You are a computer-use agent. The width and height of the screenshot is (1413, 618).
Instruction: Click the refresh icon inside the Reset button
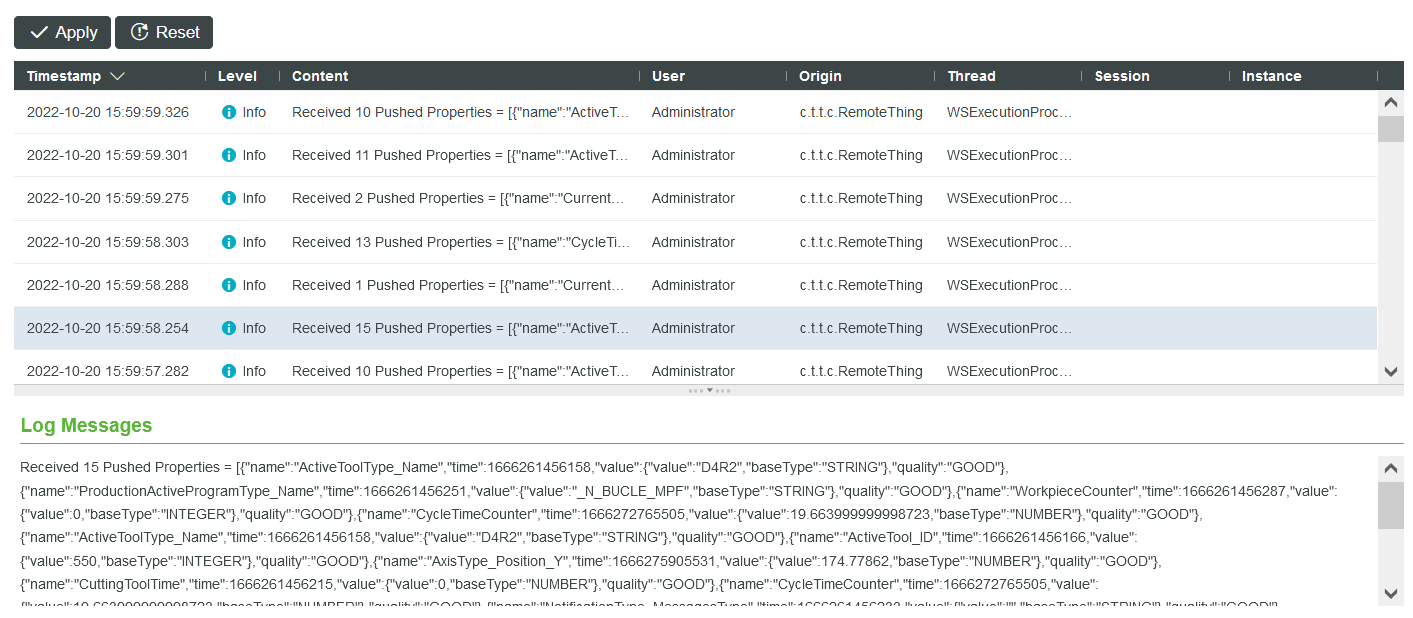coord(136,32)
